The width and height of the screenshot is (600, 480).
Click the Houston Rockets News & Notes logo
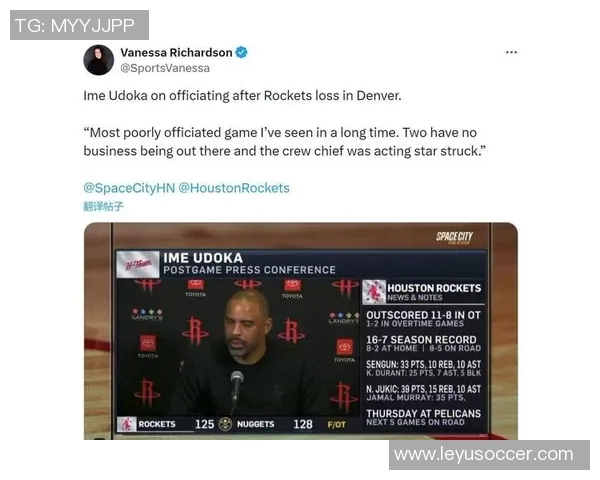point(374,292)
